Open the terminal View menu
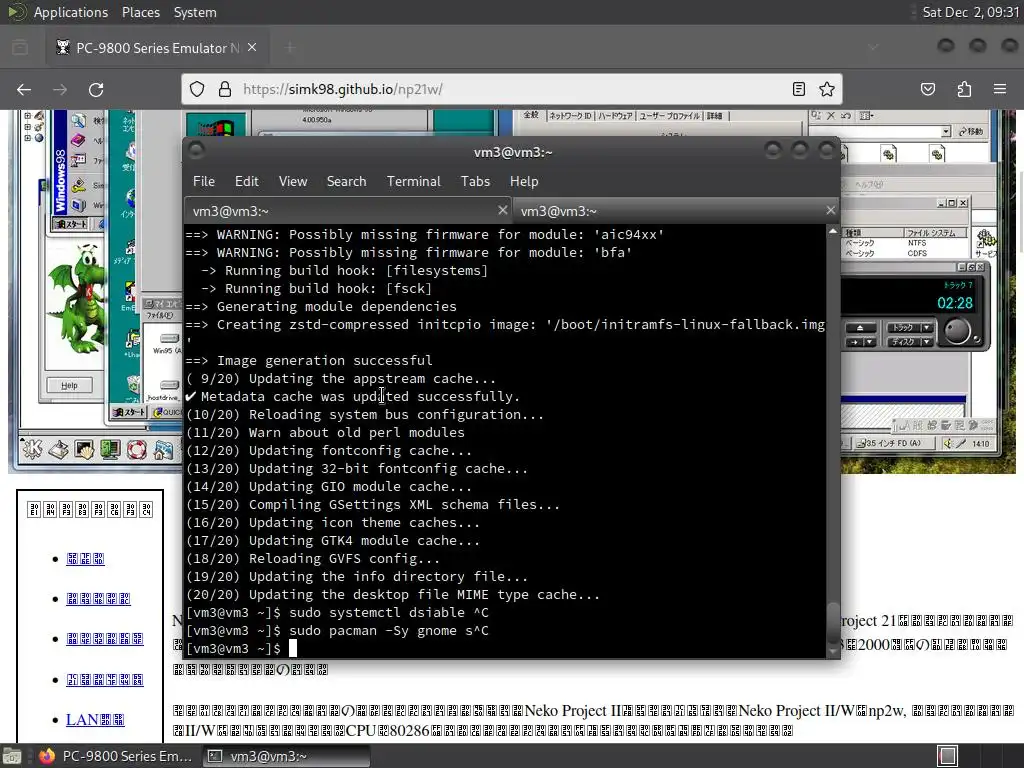 click(x=293, y=182)
